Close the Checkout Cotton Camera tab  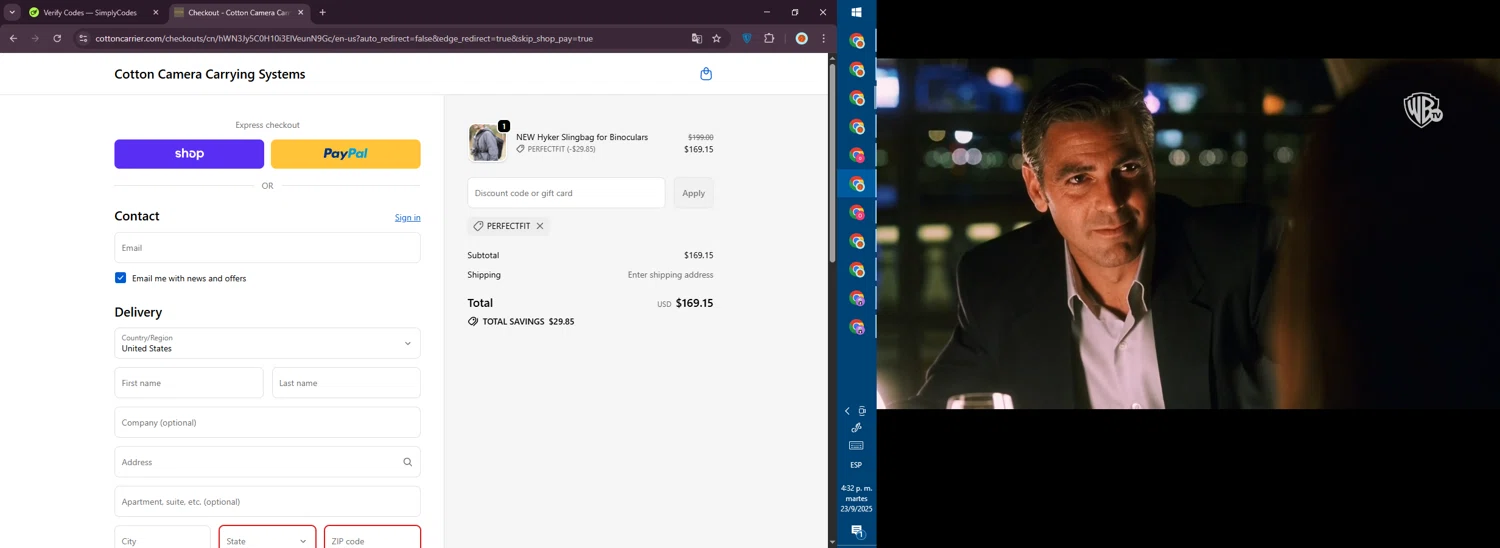(300, 13)
